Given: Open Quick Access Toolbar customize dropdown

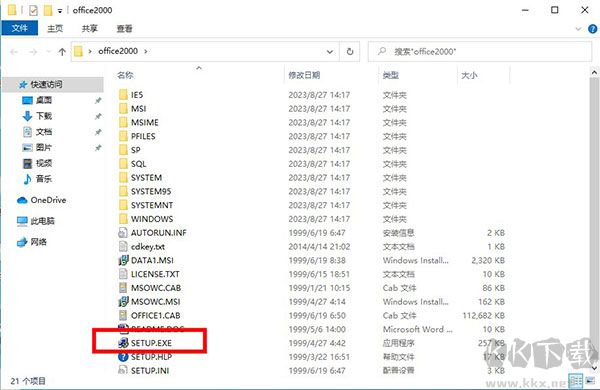Looking at the screenshot, I should (60, 11).
